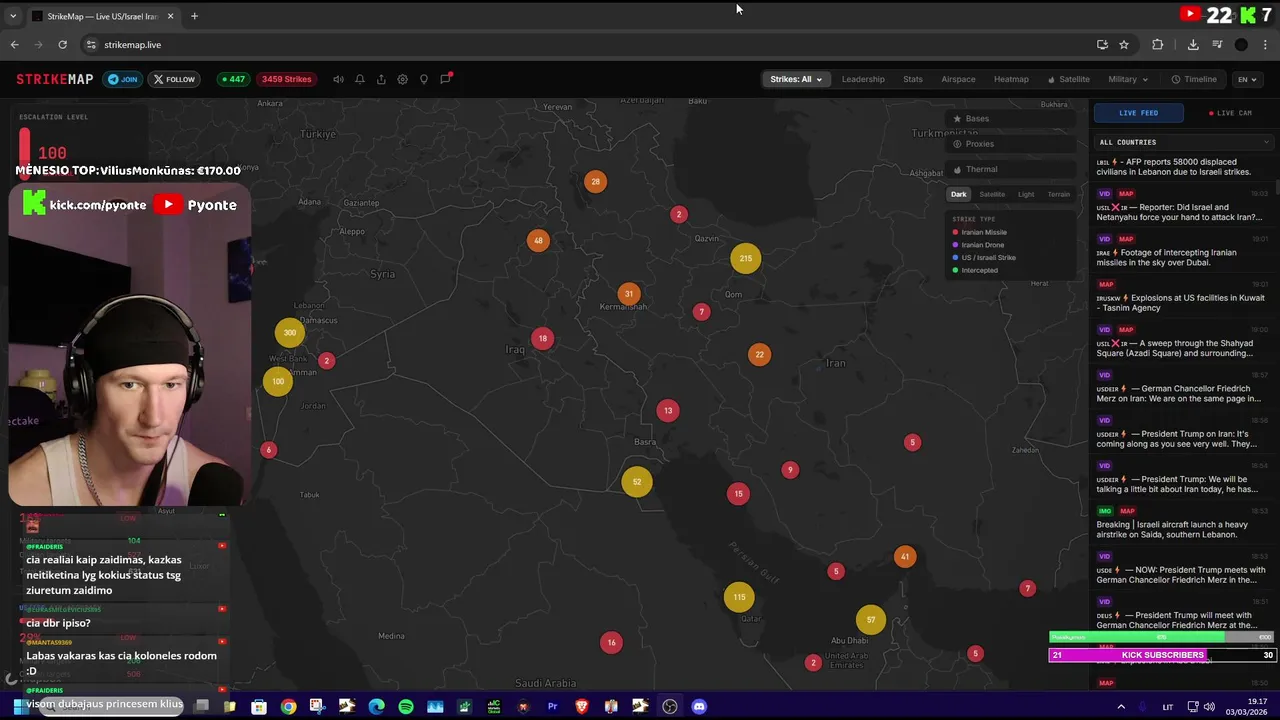
Task: Open Brave browser from the taskbar
Action: tap(582, 706)
